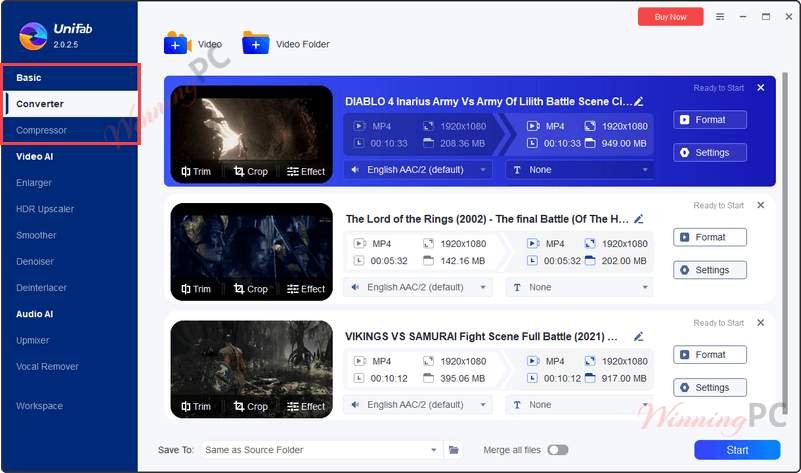Expand audio track dropdown for DIABLO 4
801x473 pixels.
click(x=418, y=170)
